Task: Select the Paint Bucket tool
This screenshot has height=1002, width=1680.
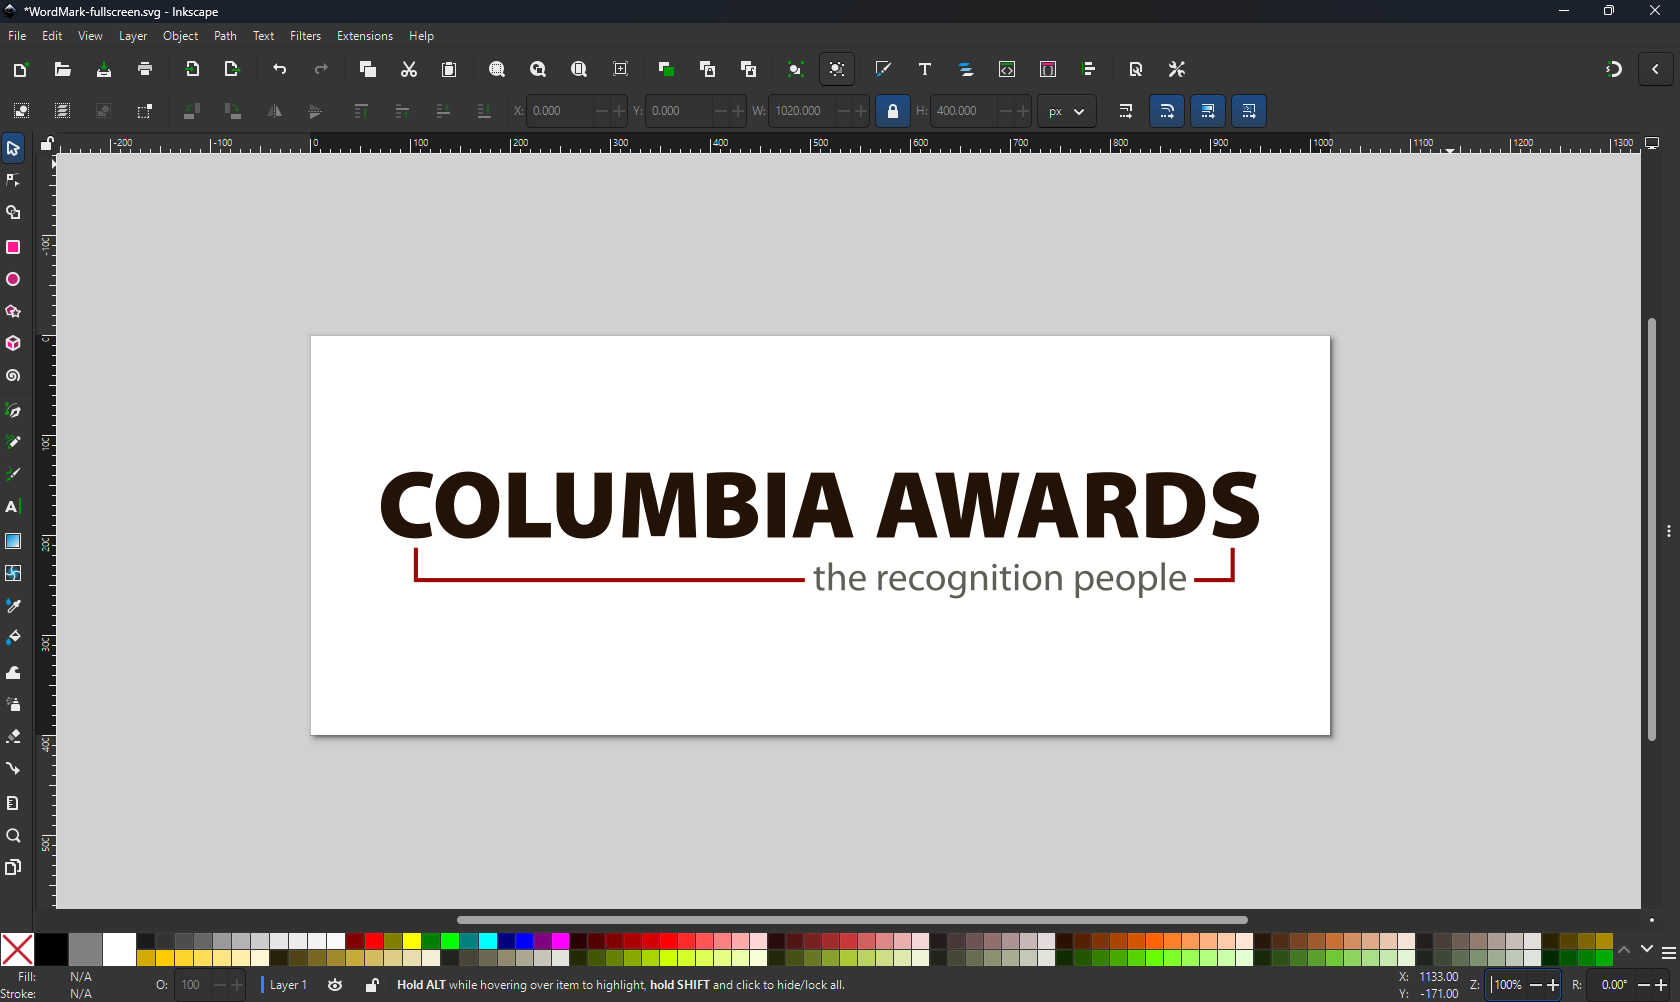Action: (13, 638)
